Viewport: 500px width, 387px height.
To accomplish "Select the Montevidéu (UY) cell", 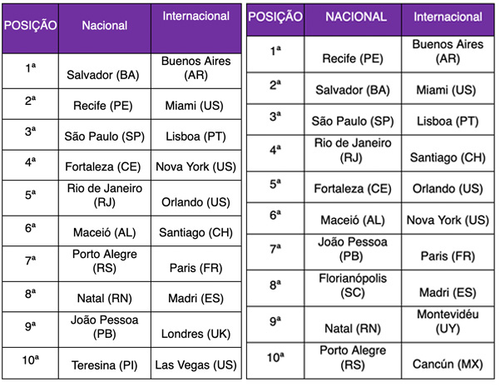I will tap(448, 324).
